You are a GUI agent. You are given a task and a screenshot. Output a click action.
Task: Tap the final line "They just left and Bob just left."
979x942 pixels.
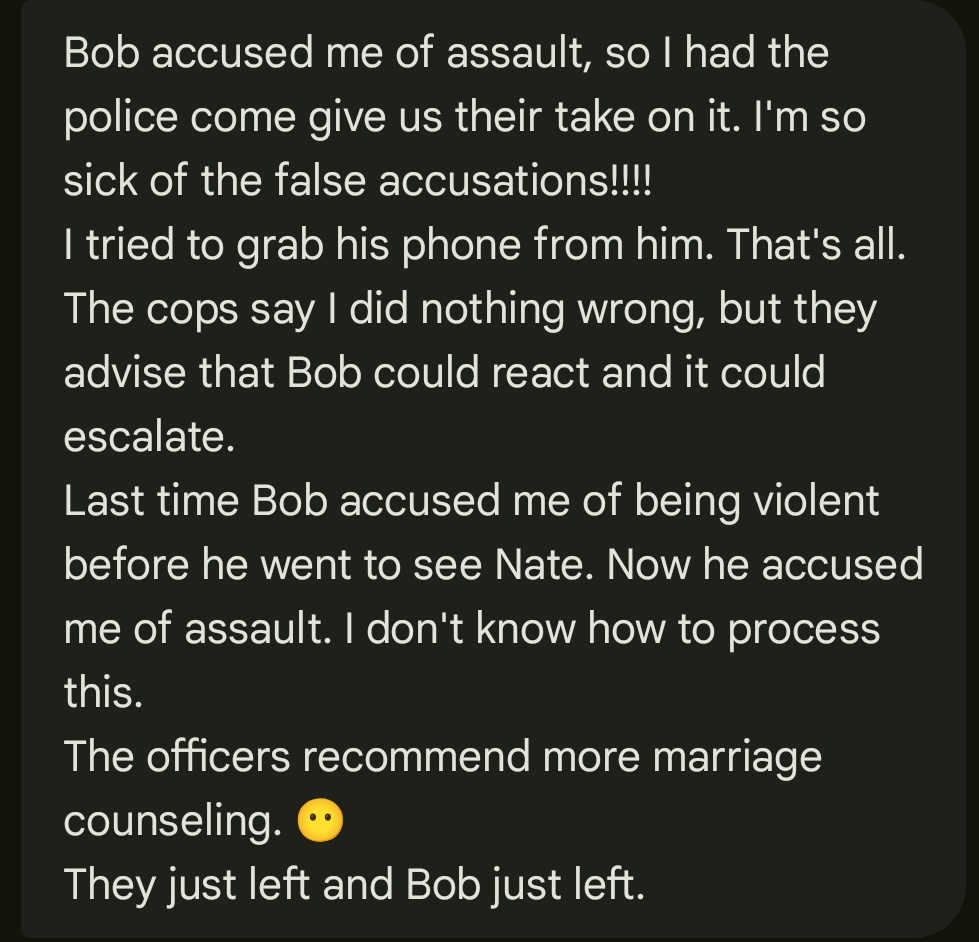click(354, 886)
